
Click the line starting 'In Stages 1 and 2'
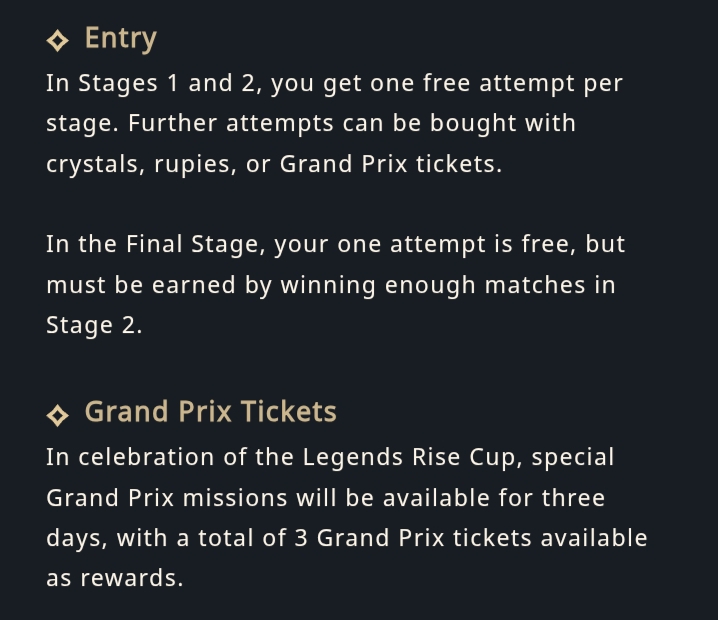point(334,84)
